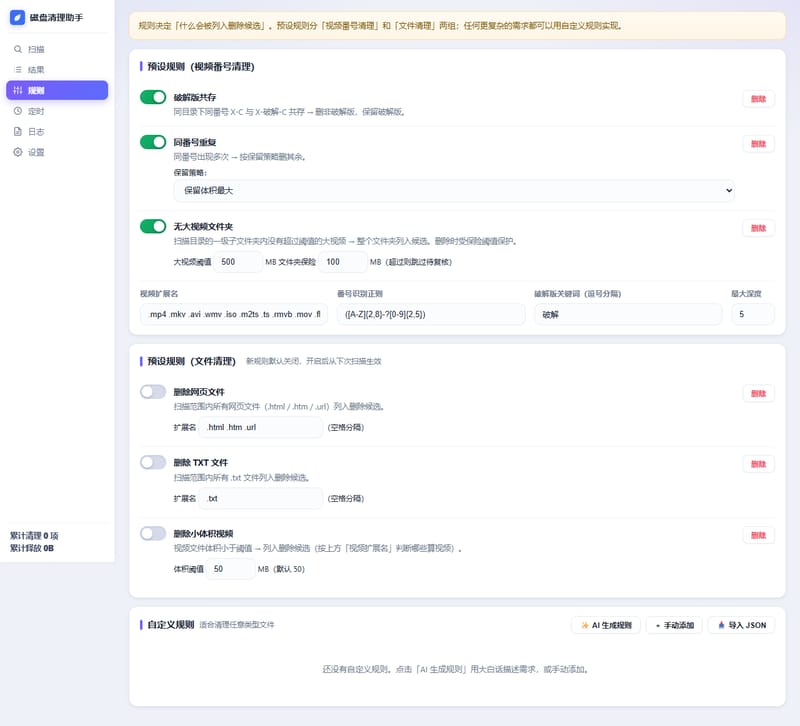Screen dimensions: 800x726
Task: Delete the 破解版共存 rule with 删除
Action: 758,99
